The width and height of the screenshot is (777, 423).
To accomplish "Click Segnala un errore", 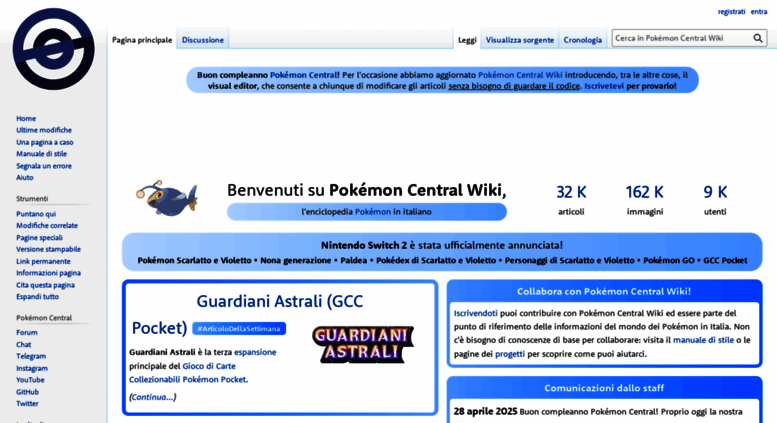I will (x=44, y=166).
